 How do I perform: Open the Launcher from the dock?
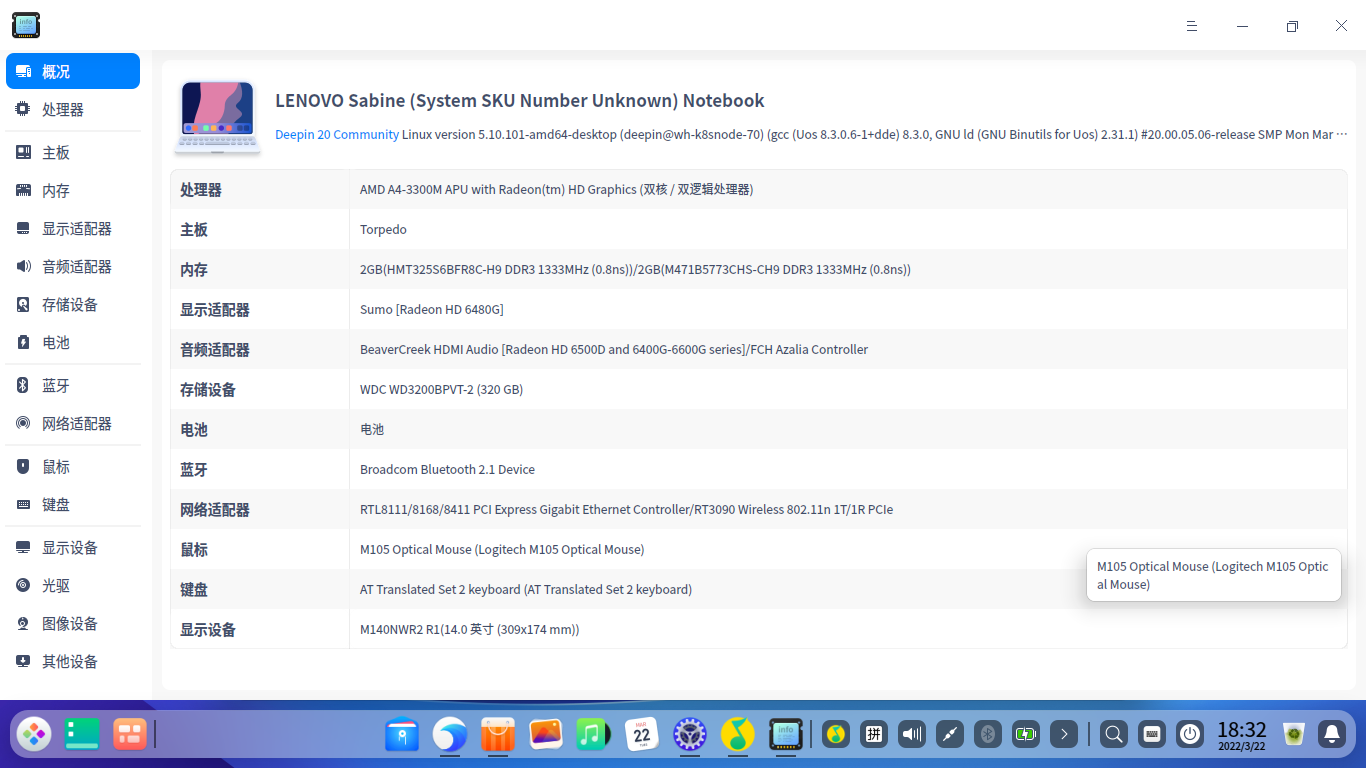34,735
